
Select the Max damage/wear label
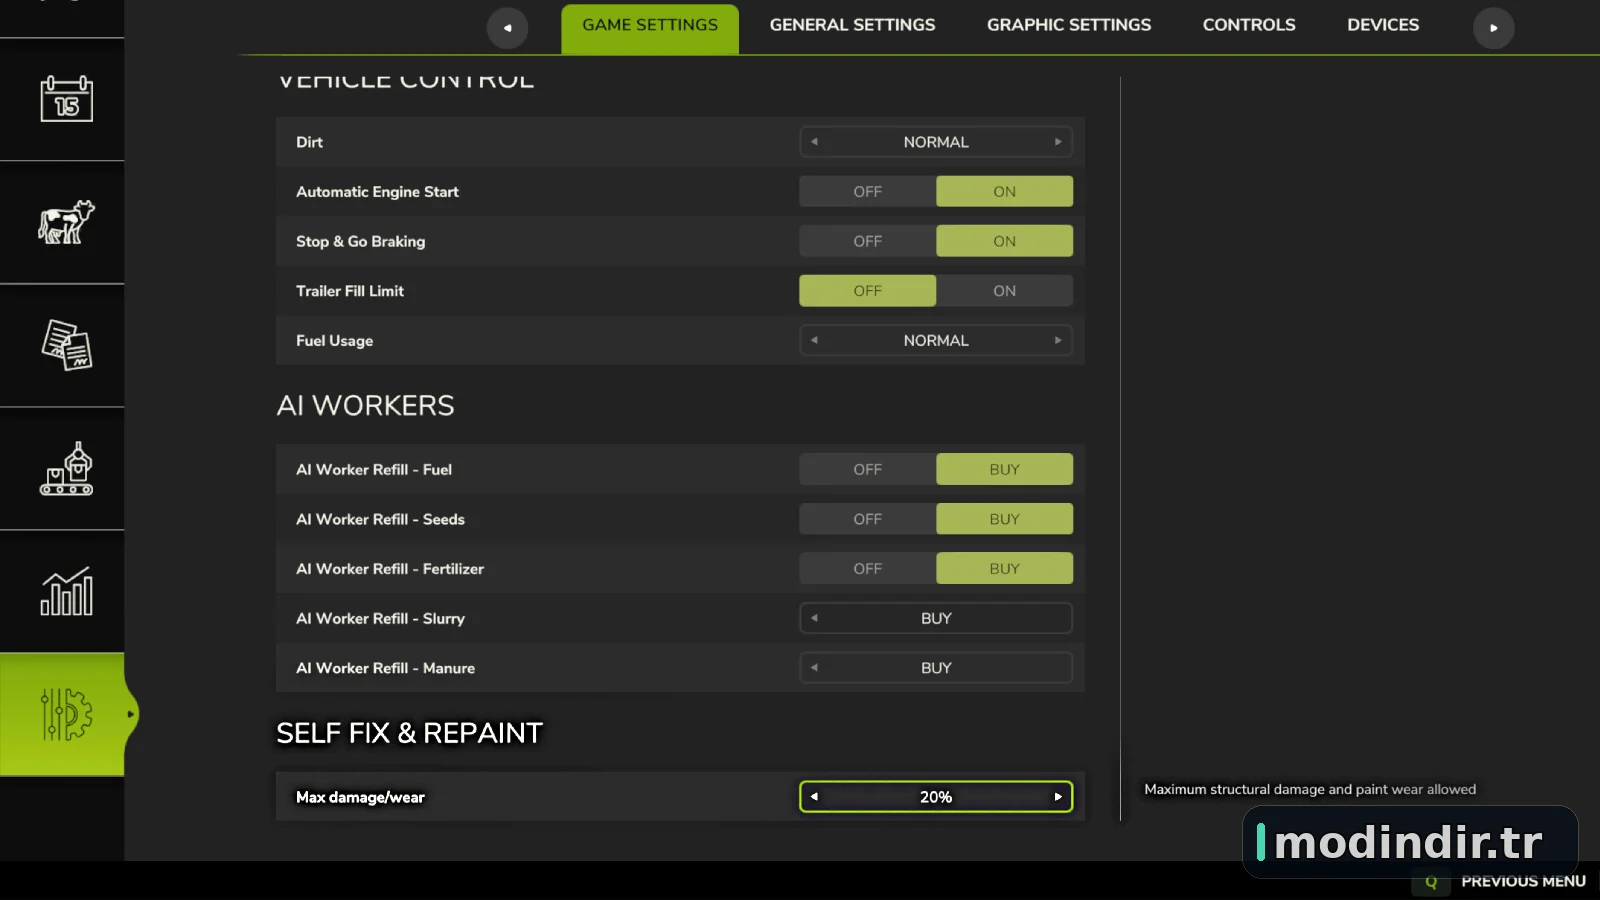click(360, 797)
